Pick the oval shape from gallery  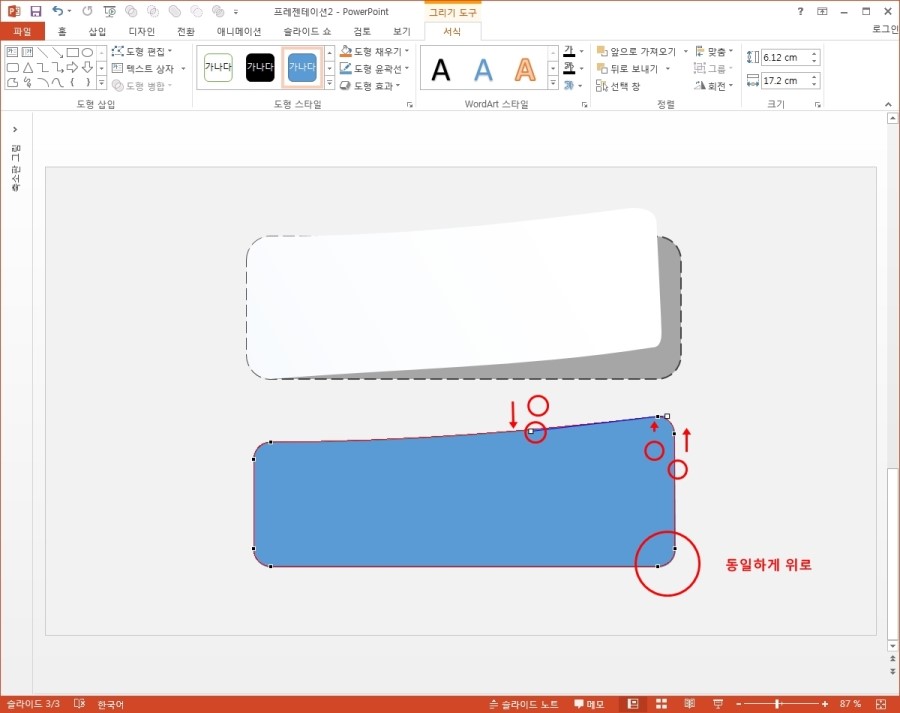[87, 52]
